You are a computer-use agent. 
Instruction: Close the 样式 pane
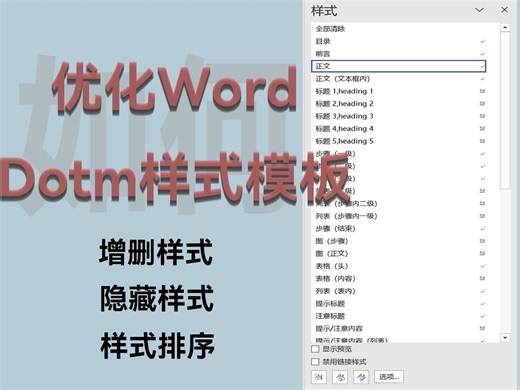(x=505, y=10)
